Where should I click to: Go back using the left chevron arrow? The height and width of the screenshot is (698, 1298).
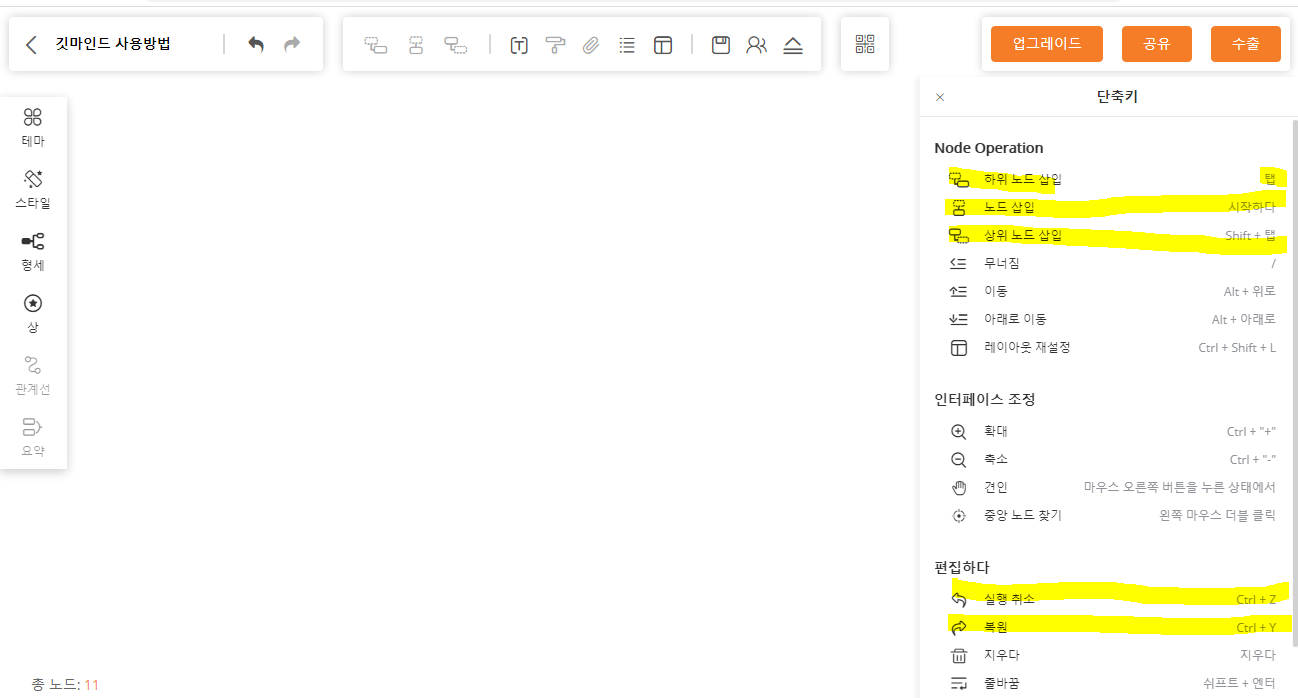click(x=31, y=44)
